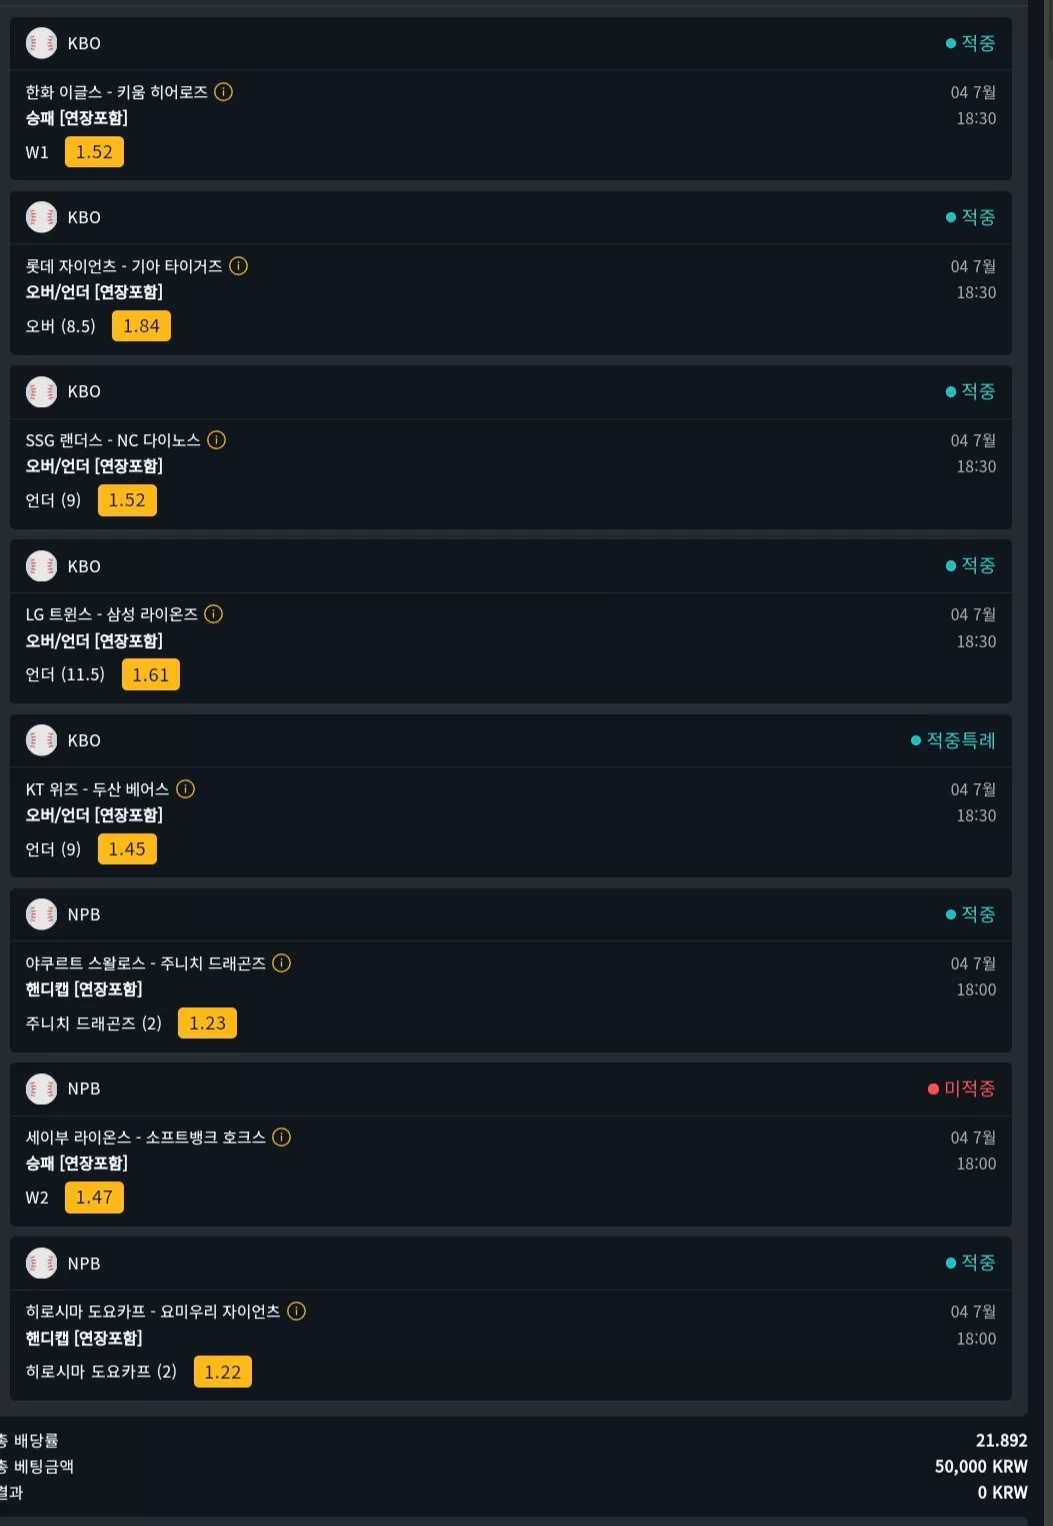Select the 1.47 odds badge for W2

94,1197
